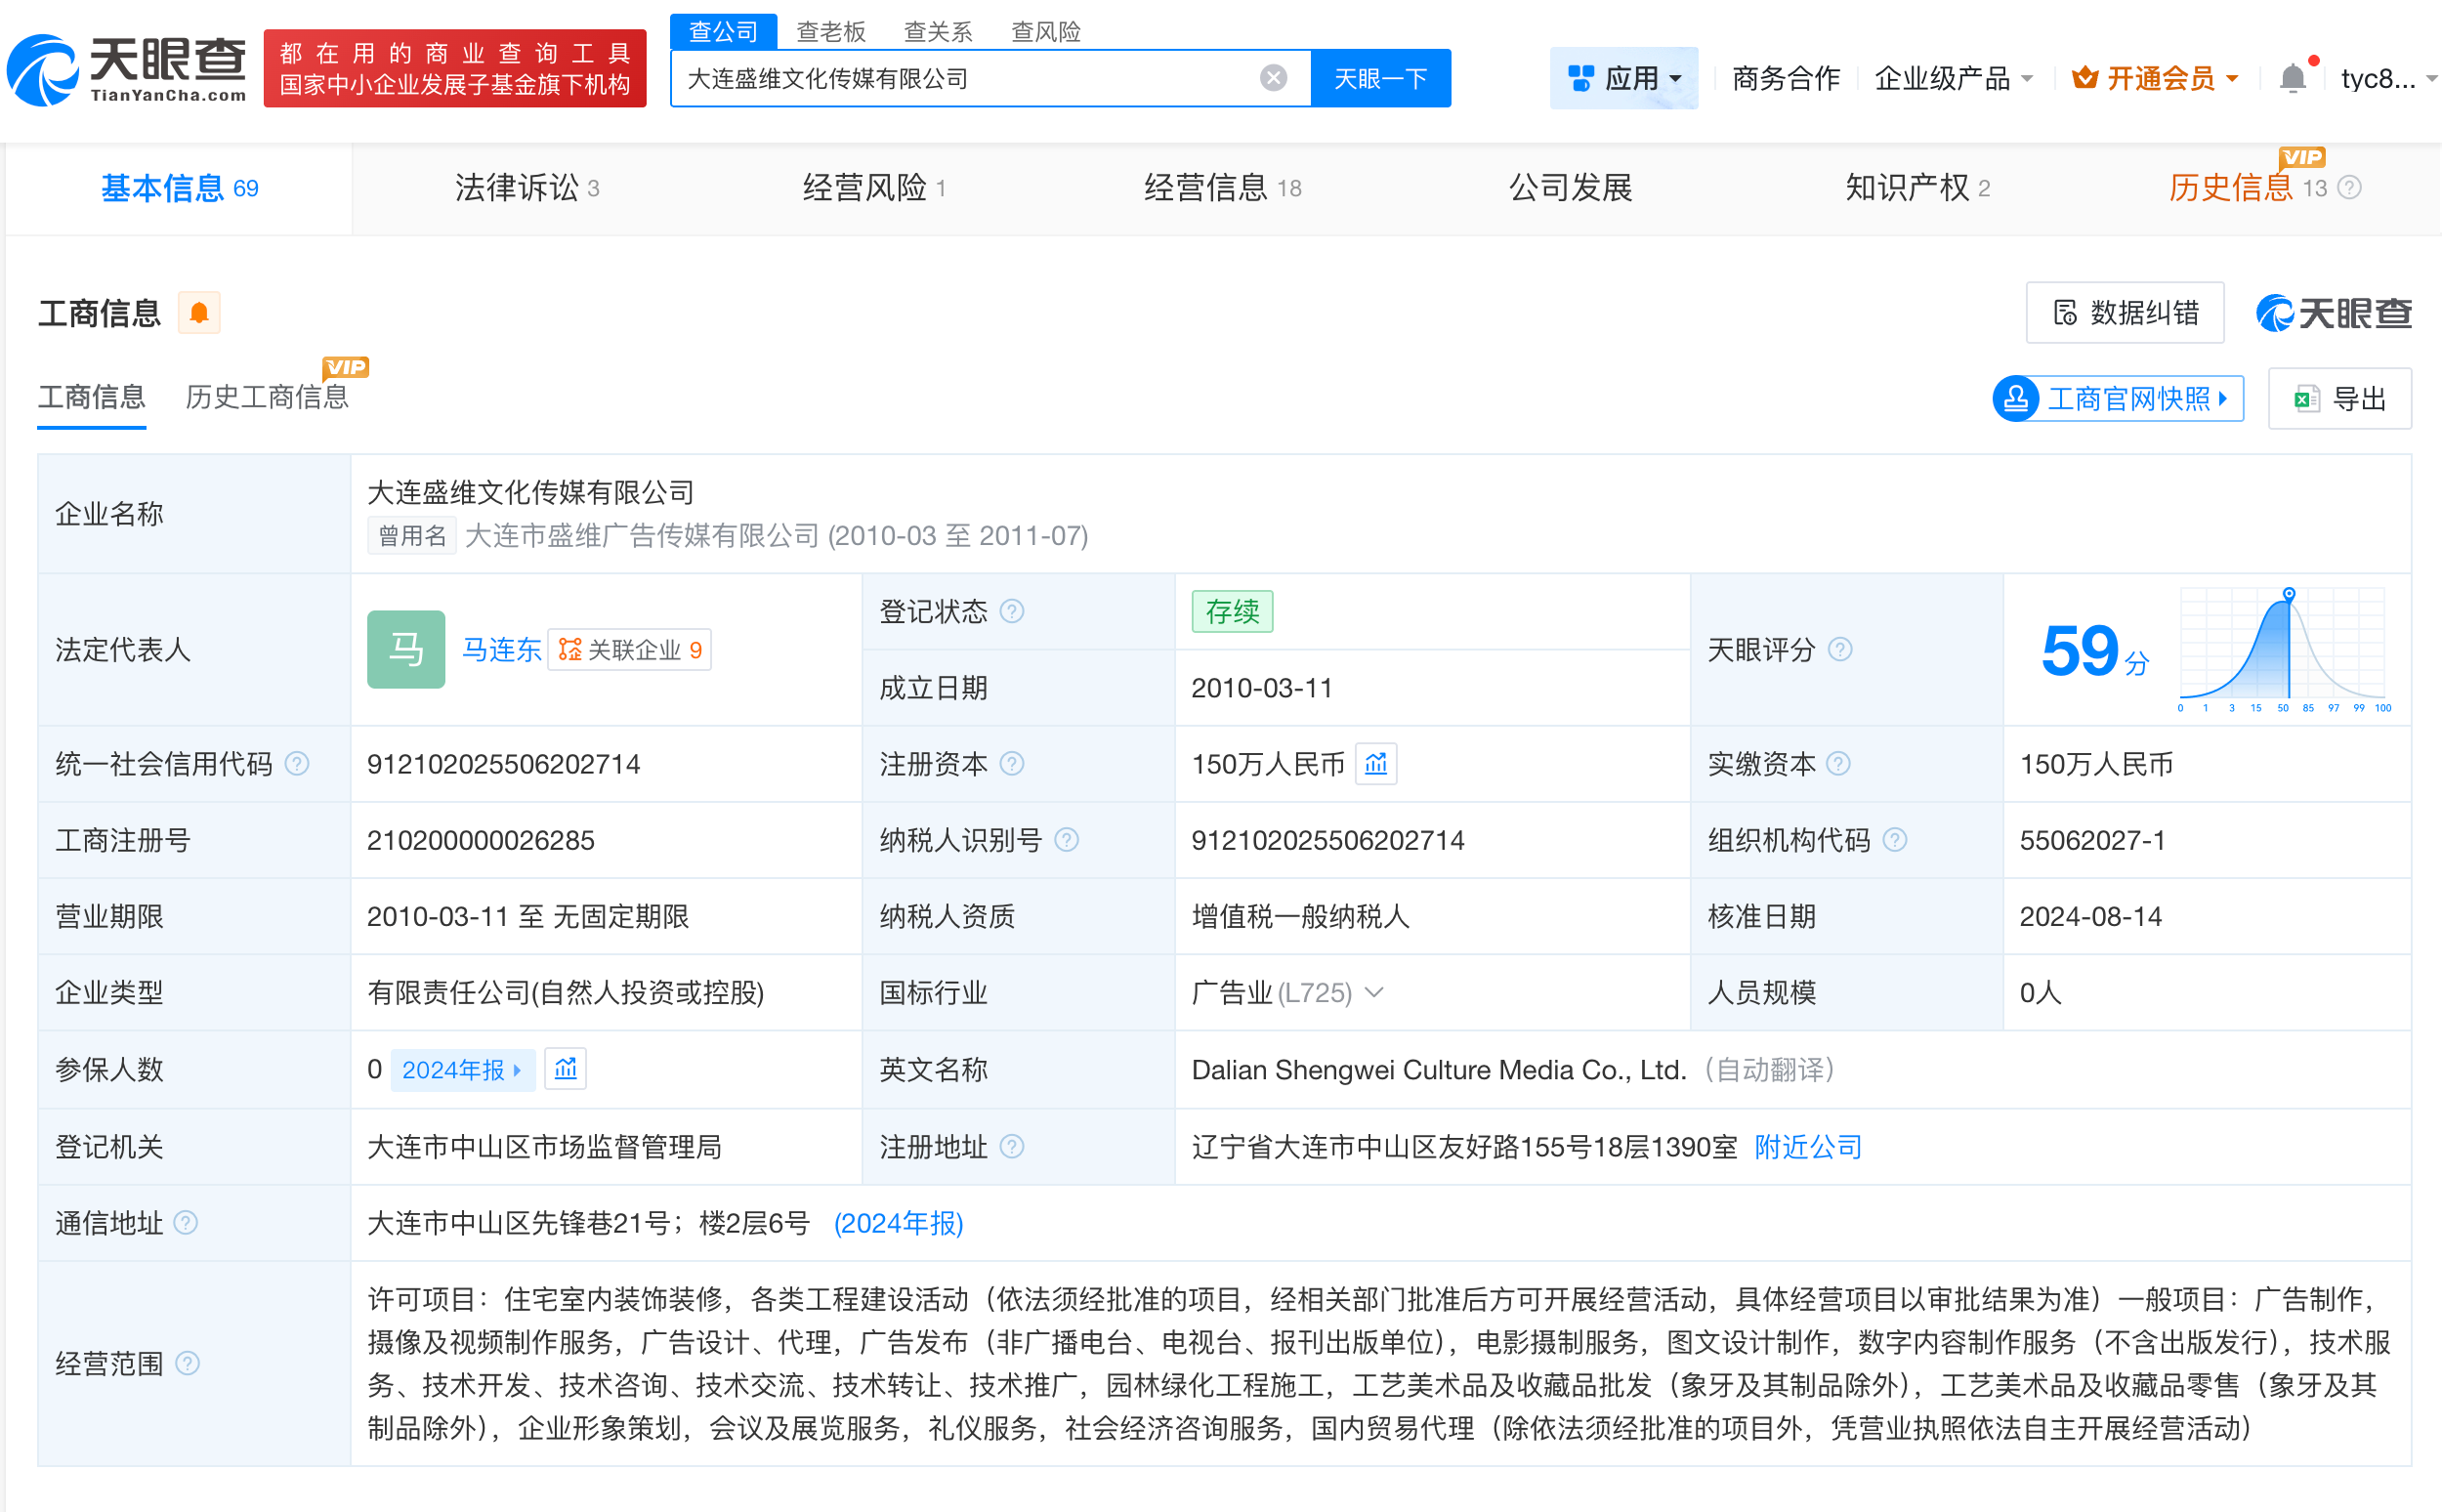Switch to the 法律诉讼 tab
This screenshot has height=1512, width=2442.
click(527, 188)
